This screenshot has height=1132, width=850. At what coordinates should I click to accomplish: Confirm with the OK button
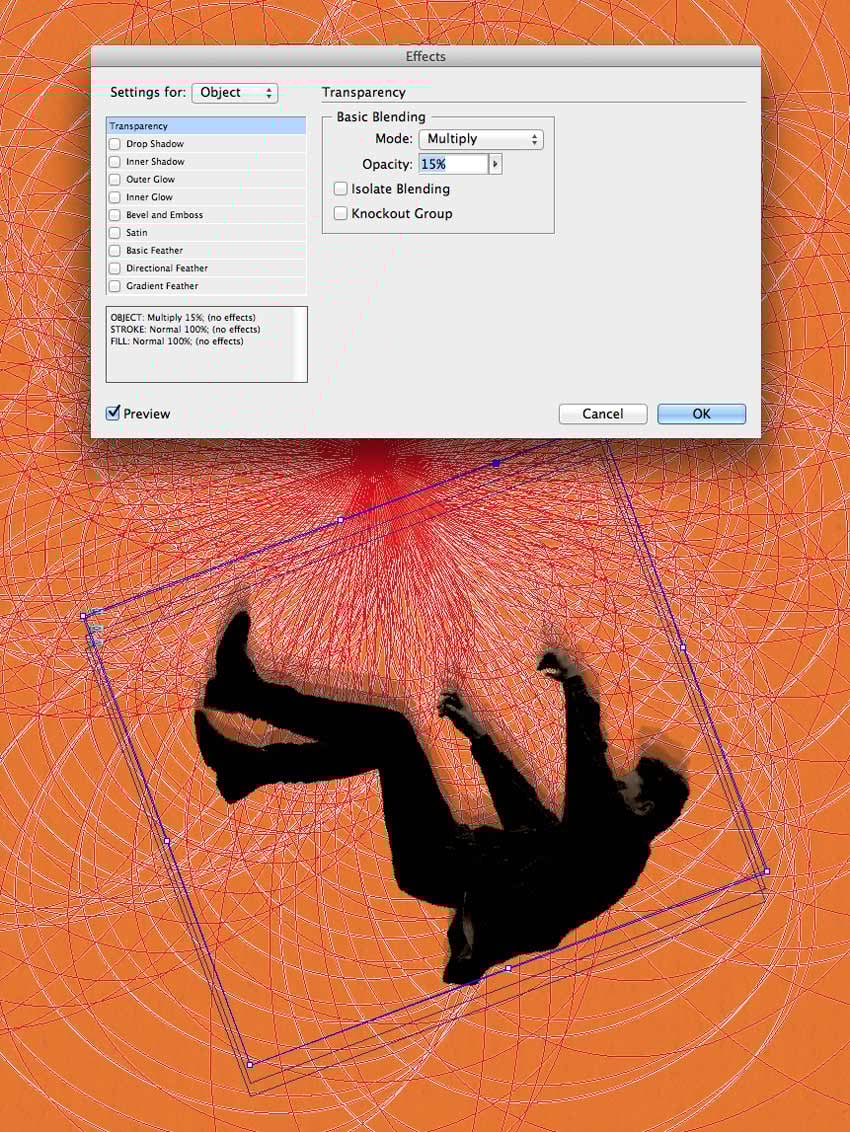[701, 414]
